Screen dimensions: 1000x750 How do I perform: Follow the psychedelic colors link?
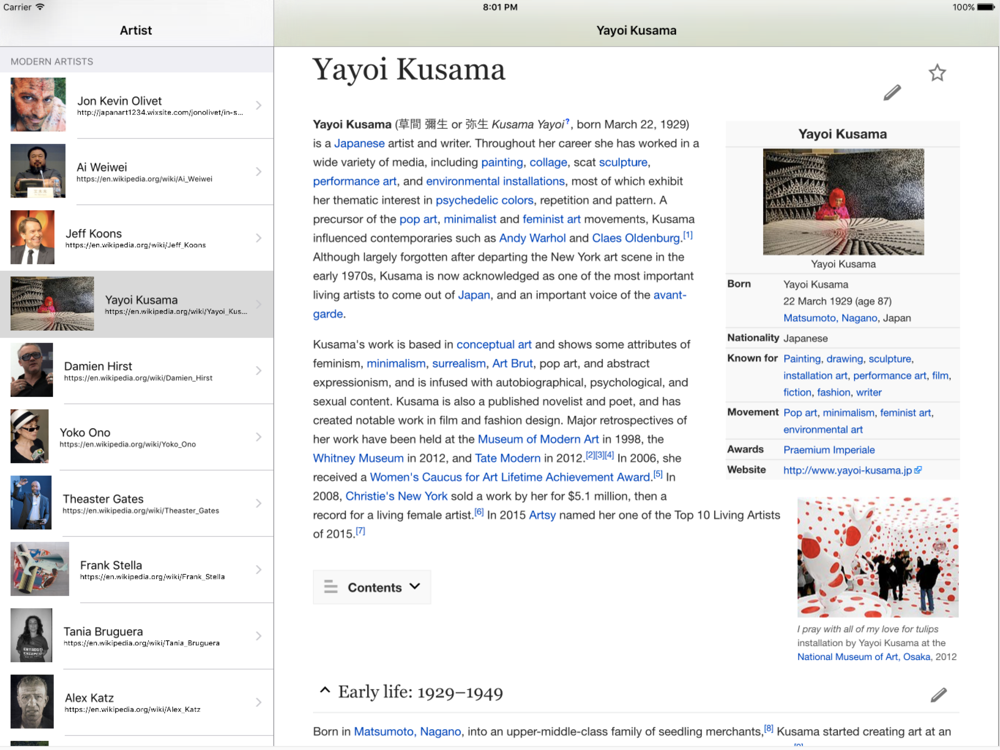485,200
